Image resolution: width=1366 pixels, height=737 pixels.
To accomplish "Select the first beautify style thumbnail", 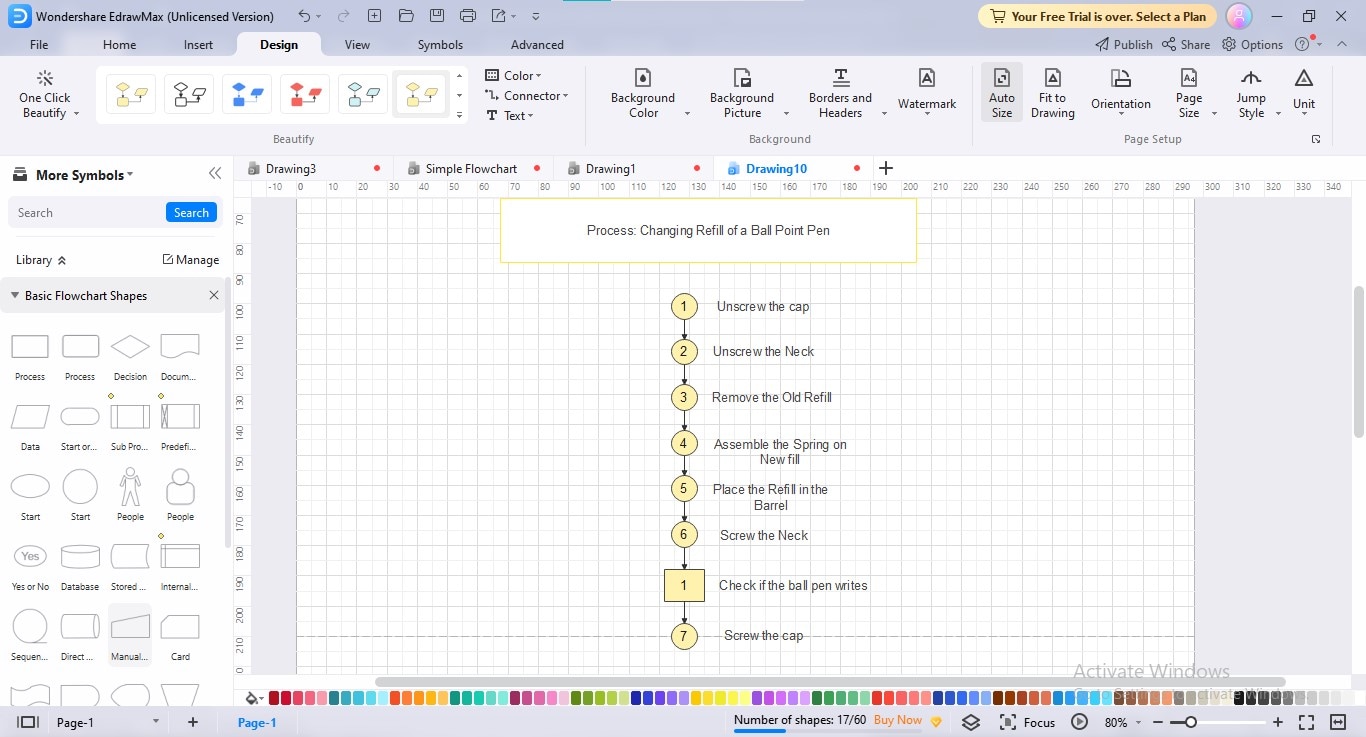I will pyautogui.click(x=131, y=94).
